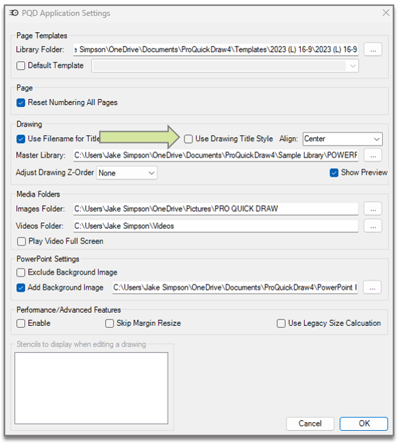Click the 'Drawing' group title
Viewport: 400px width, 444px height.
coord(29,124)
